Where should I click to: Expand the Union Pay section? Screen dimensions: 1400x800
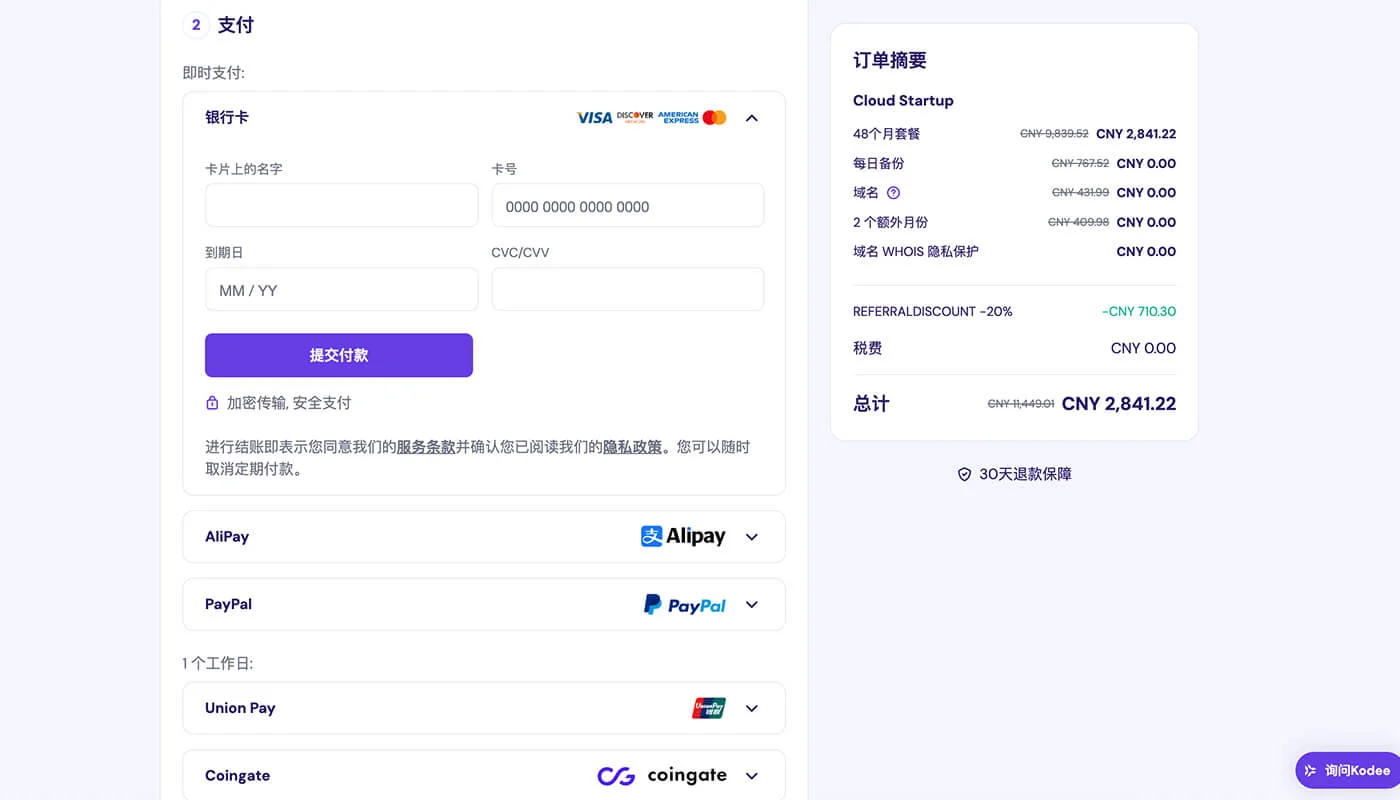coord(751,707)
